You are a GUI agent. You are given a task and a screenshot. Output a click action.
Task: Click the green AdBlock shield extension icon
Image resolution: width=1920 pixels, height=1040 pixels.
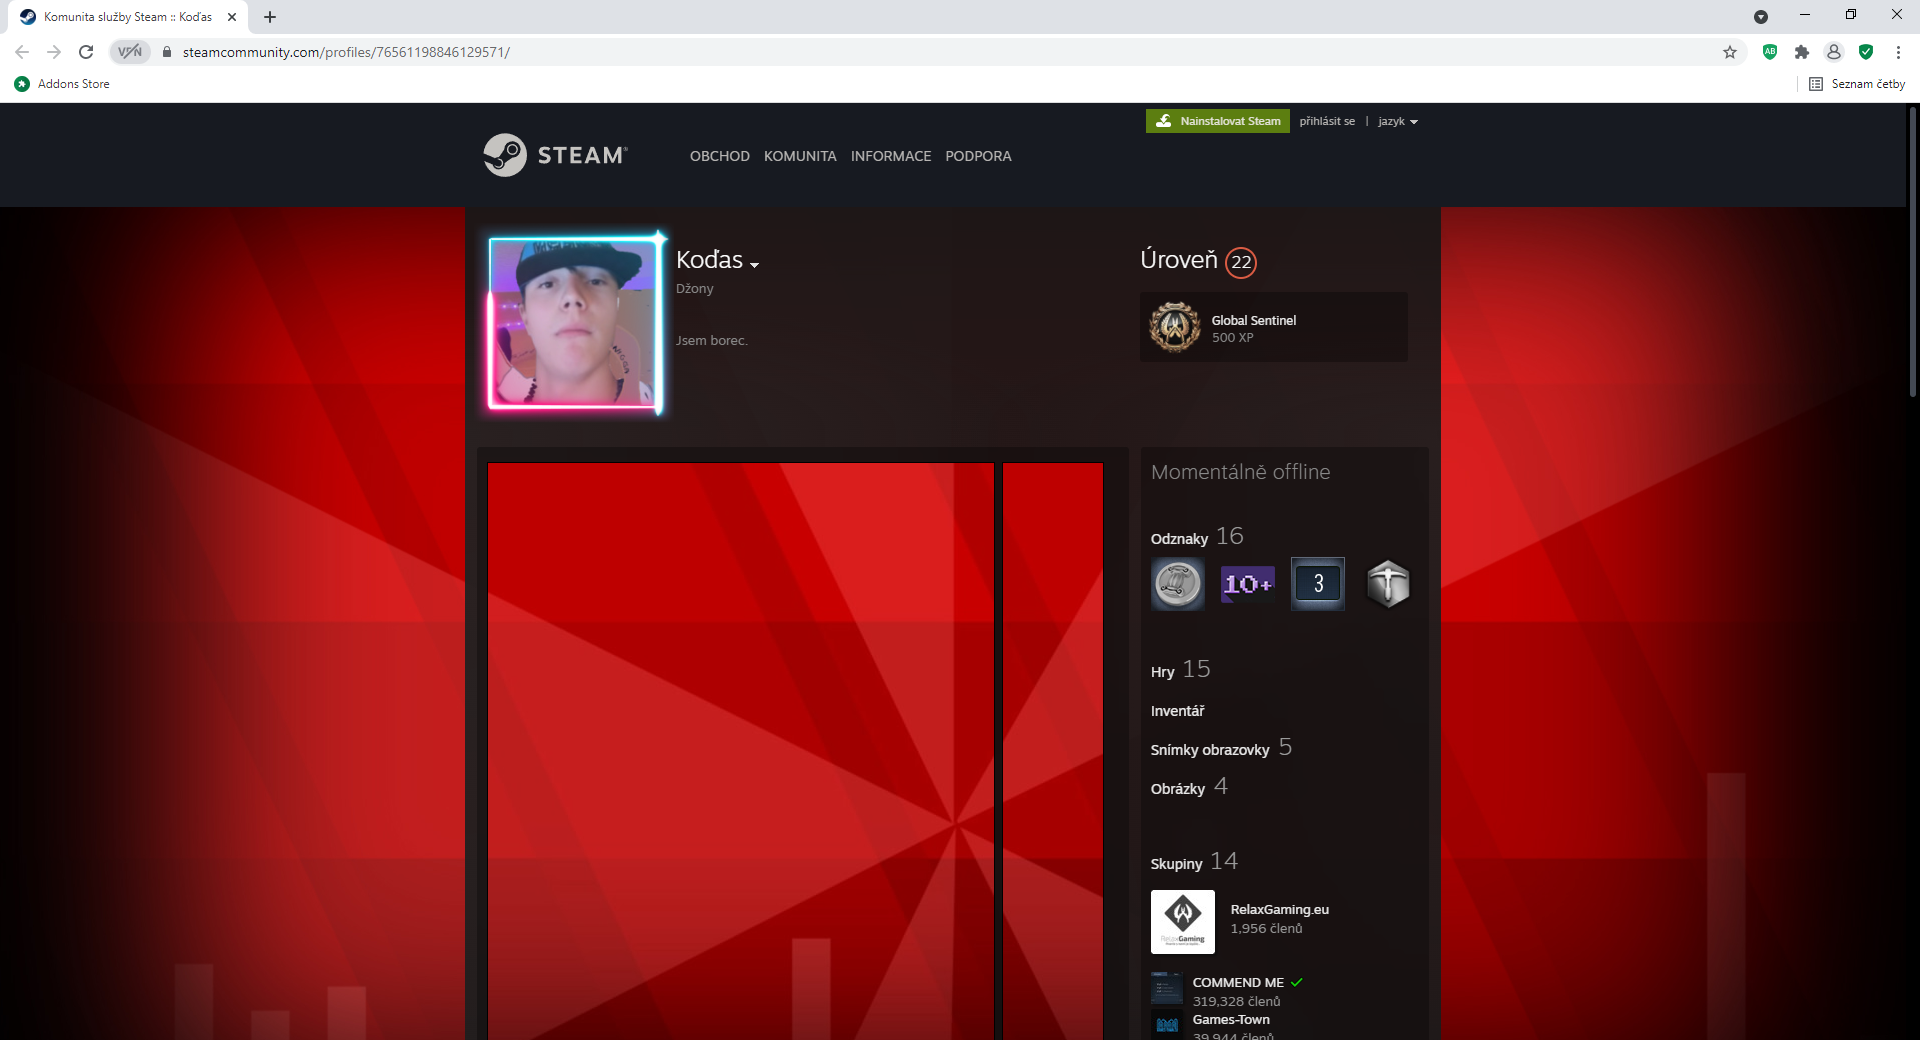click(x=1770, y=52)
